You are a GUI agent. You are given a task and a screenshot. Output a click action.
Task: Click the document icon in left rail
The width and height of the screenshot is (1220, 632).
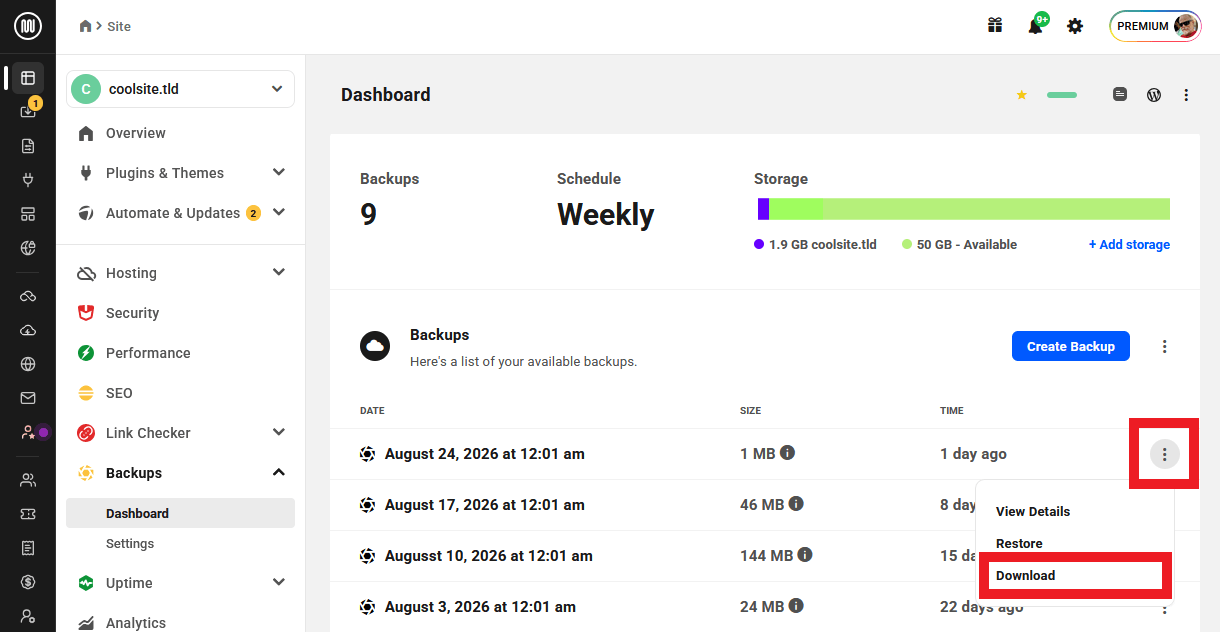(x=28, y=146)
